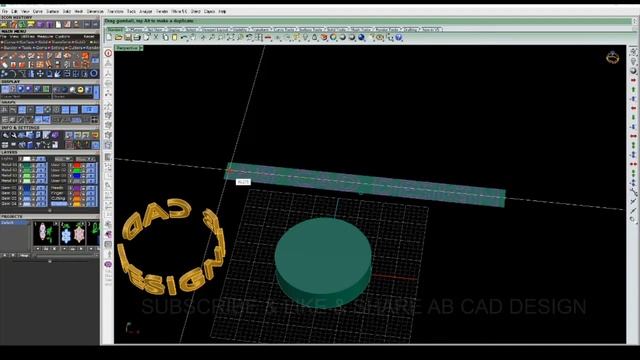Click the four viewports layout icon

tap(258, 38)
